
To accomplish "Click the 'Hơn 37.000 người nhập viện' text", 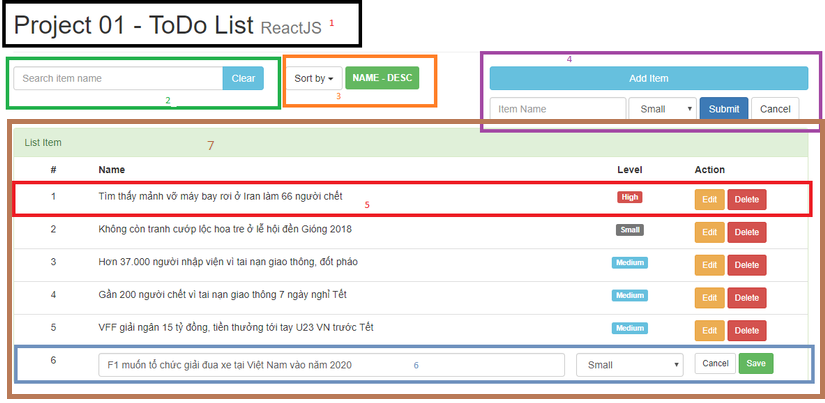I will 228,261.
